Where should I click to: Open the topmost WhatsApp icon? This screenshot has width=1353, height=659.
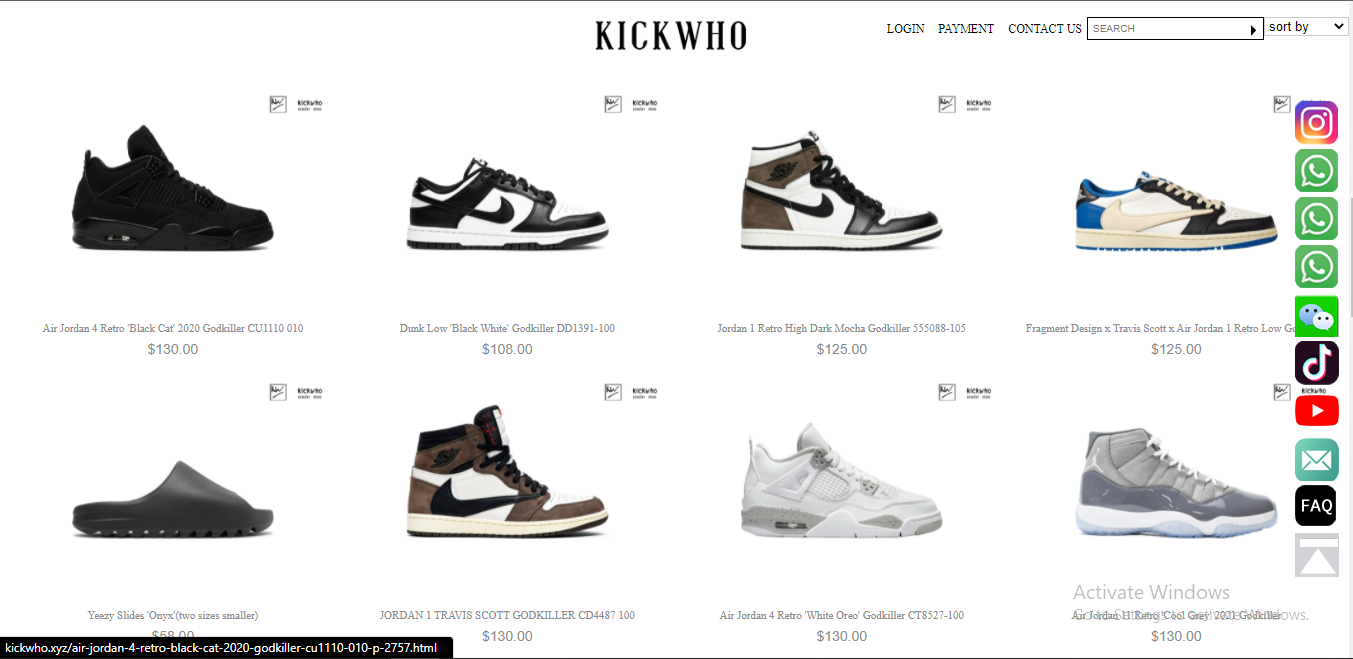[x=1316, y=171]
